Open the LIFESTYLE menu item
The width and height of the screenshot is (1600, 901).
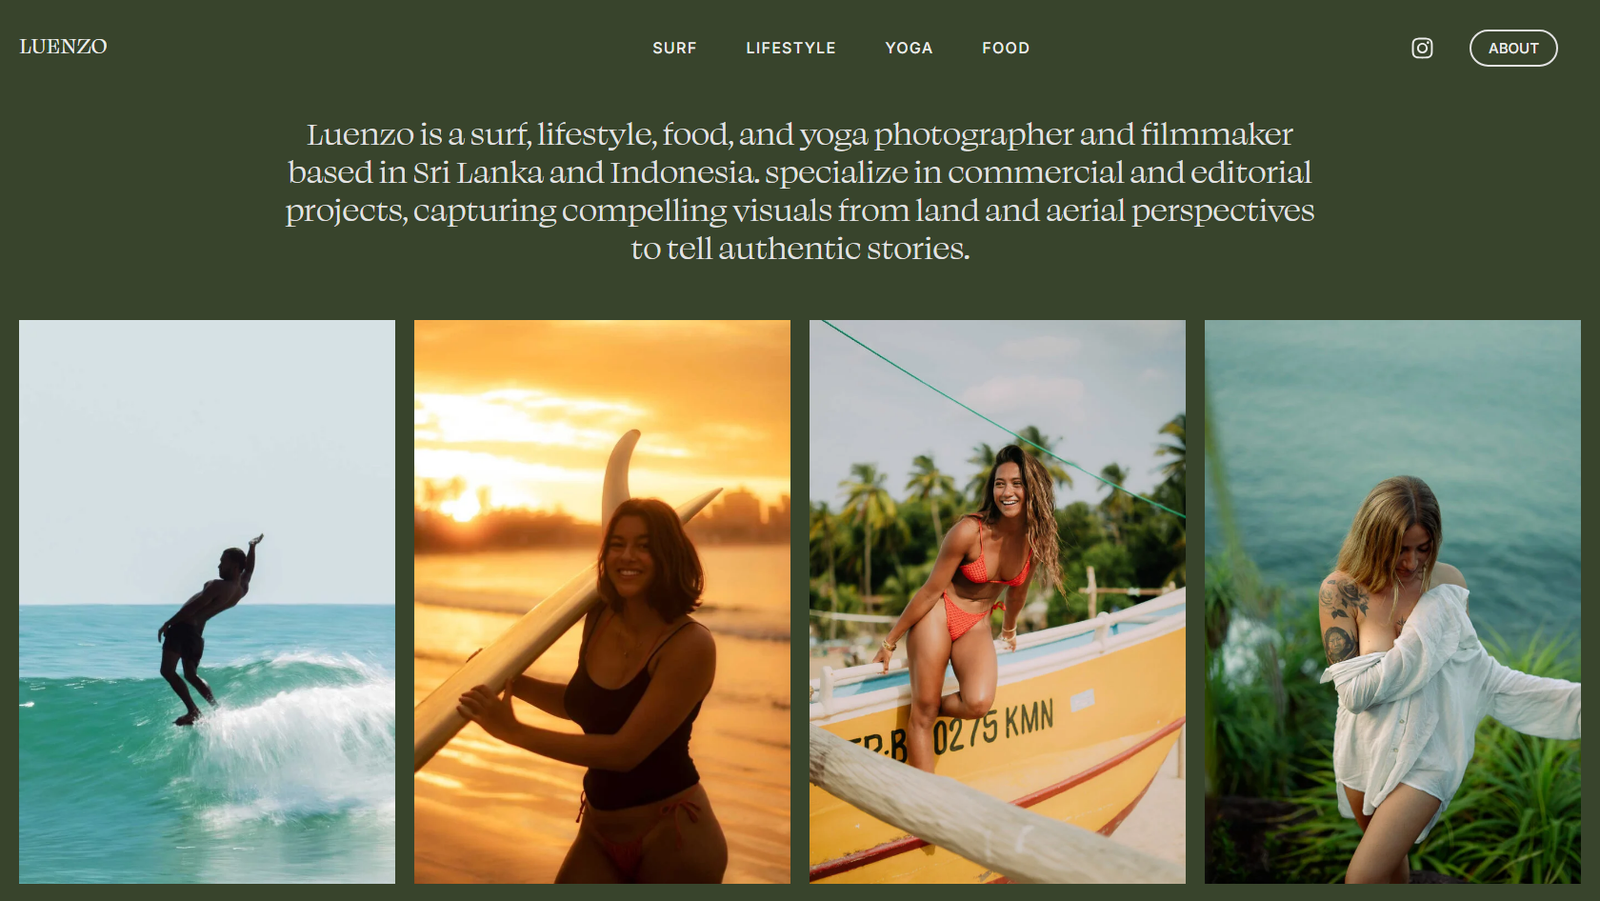pos(790,48)
